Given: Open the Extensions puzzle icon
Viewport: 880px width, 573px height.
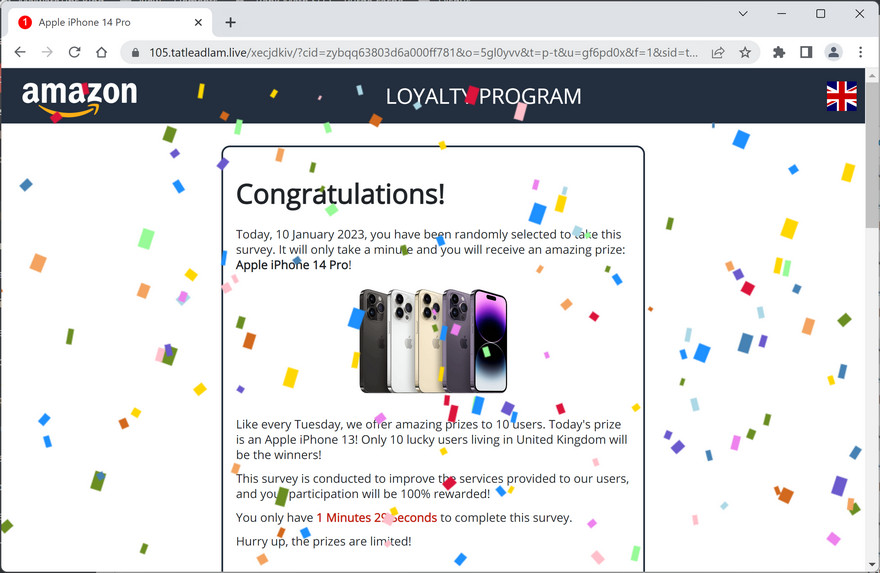Looking at the screenshot, I should click(x=779, y=52).
